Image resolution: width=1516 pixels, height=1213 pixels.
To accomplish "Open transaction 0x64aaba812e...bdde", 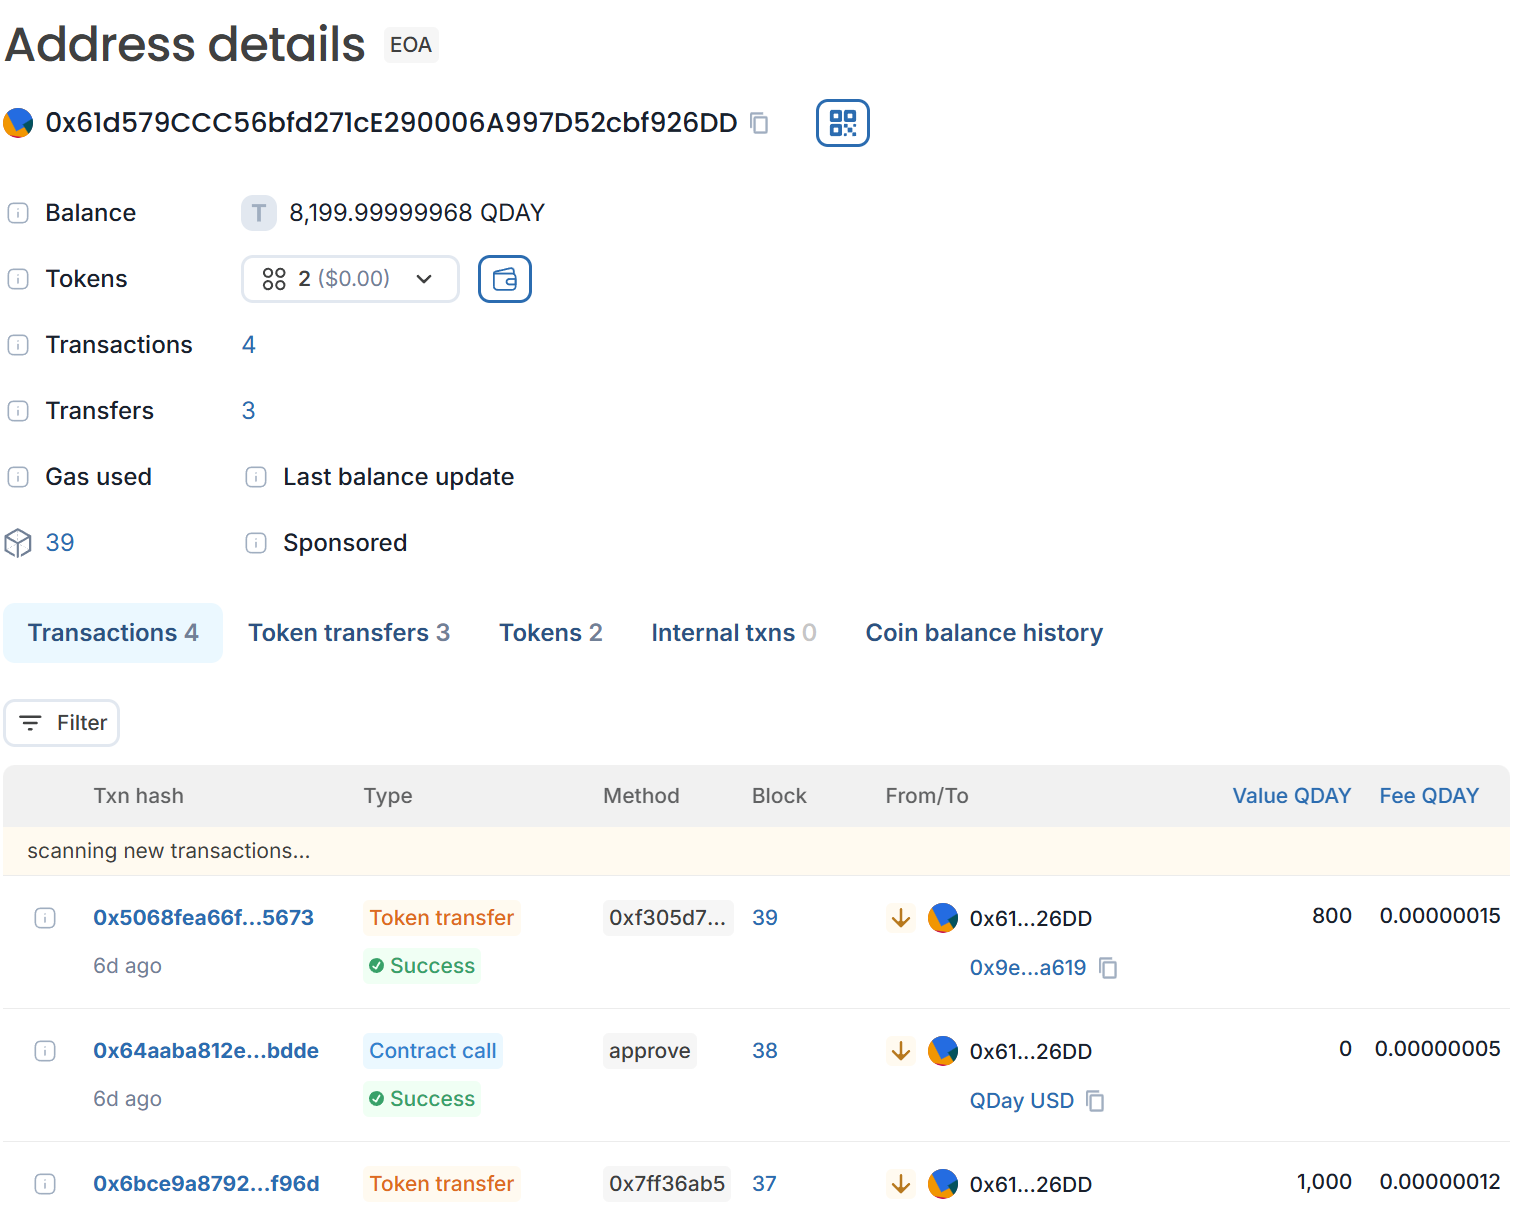I will coord(206,1051).
